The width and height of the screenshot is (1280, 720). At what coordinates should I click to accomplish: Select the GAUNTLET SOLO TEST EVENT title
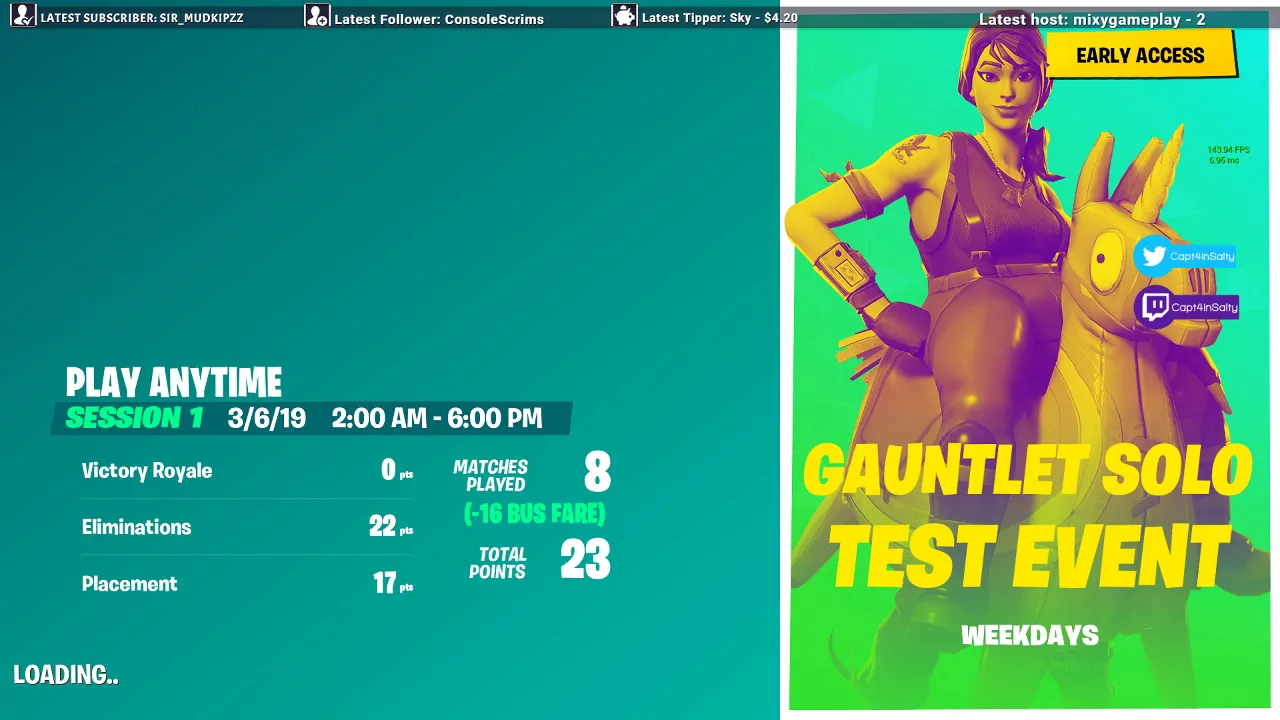click(x=1028, y=516)
